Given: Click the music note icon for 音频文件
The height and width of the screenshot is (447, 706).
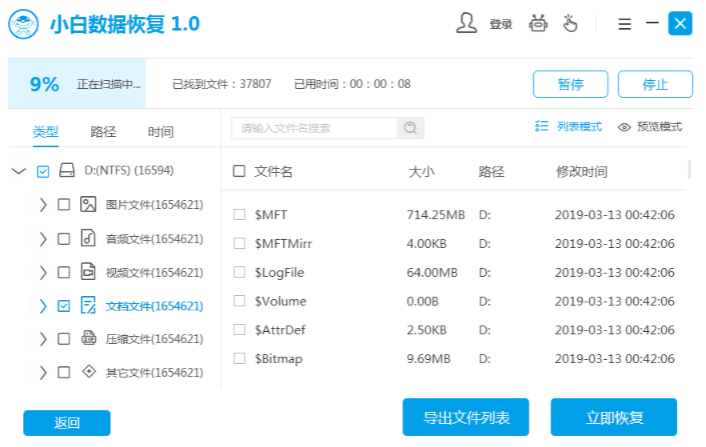Looking at the screenshot, I should tap(88, 238).
